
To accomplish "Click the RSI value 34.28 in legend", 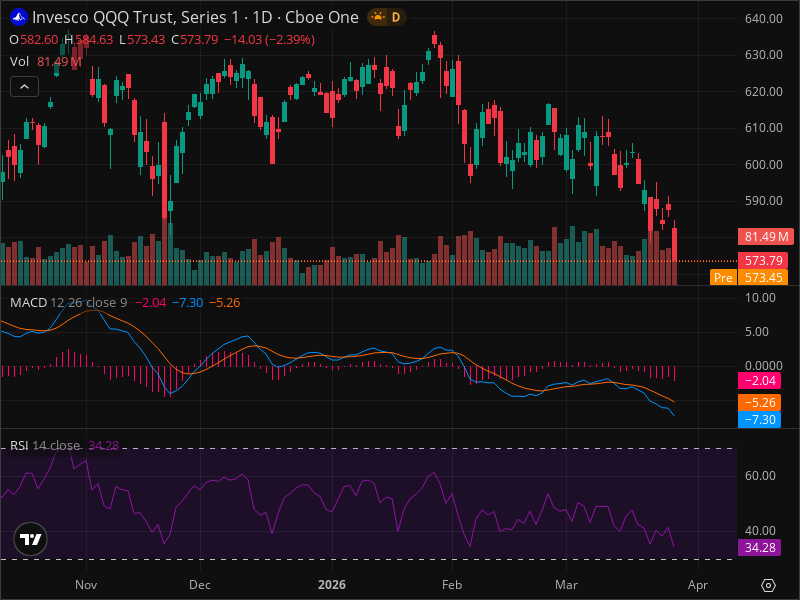I will [x=104, y=445].
